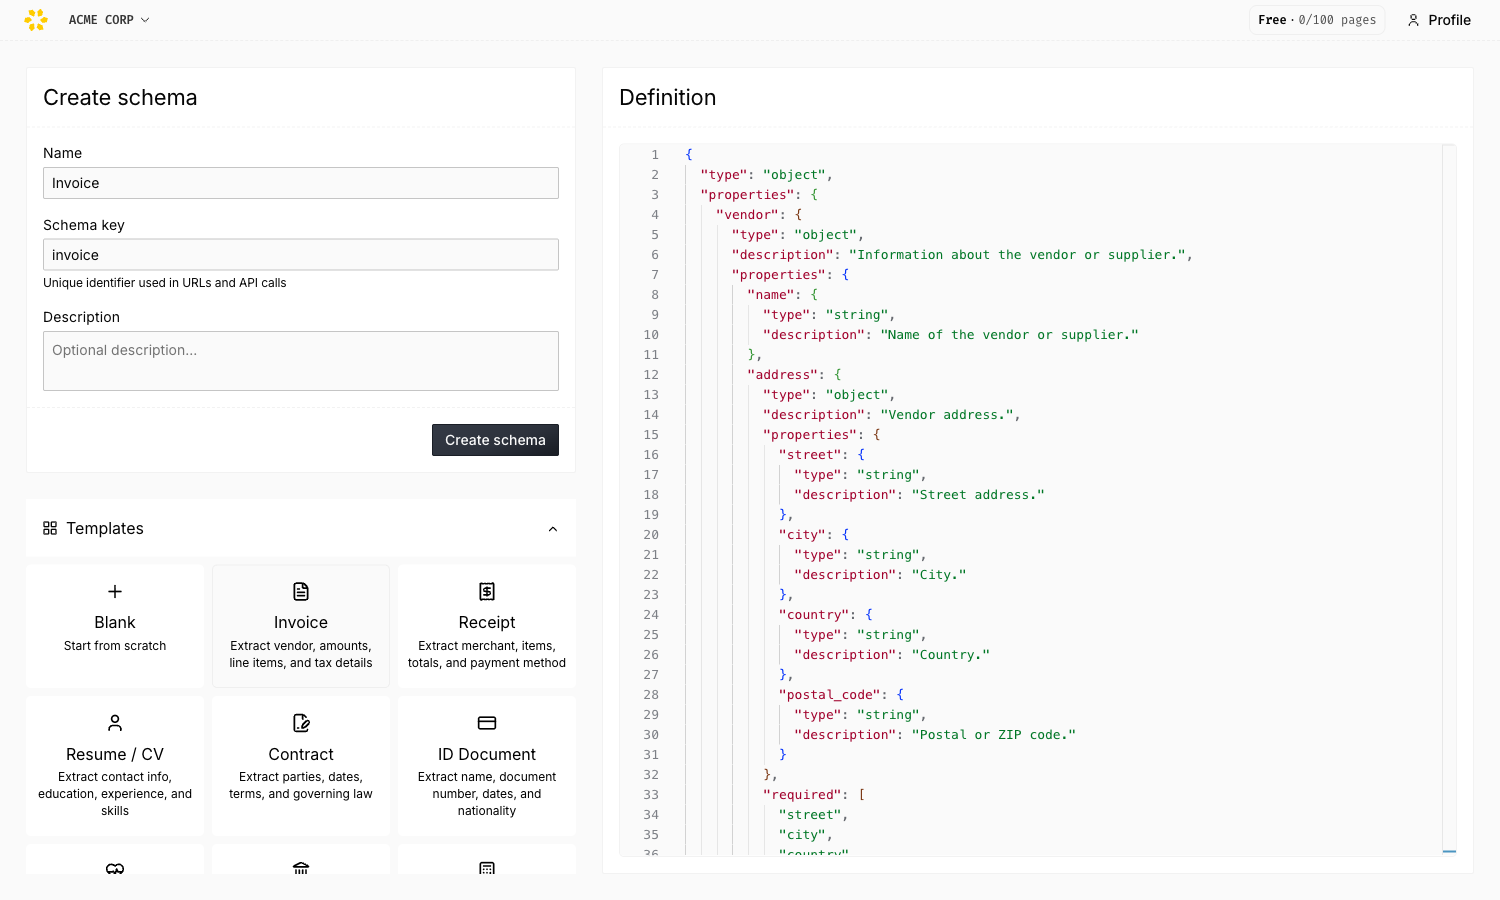Click the Invoice template description text

pyautogui.click(x=301, y=655)
